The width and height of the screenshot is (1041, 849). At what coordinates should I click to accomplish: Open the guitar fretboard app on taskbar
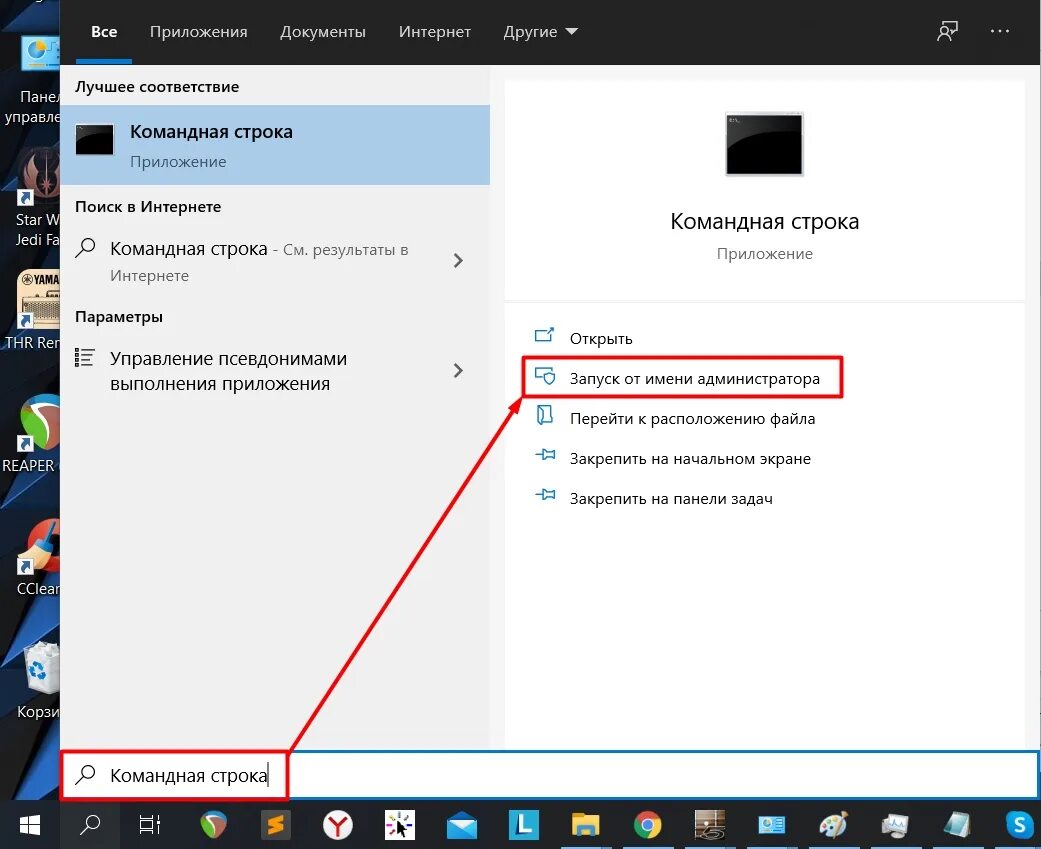709,825
